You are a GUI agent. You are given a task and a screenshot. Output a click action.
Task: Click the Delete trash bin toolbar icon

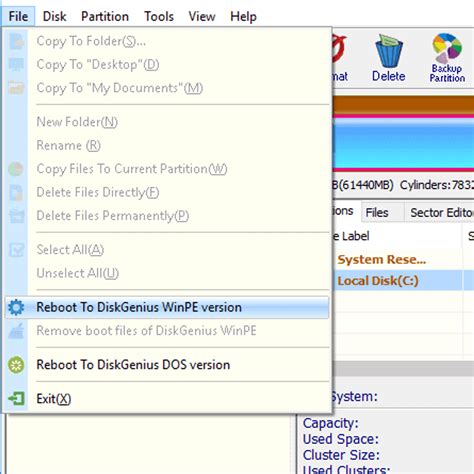(389, 52)
